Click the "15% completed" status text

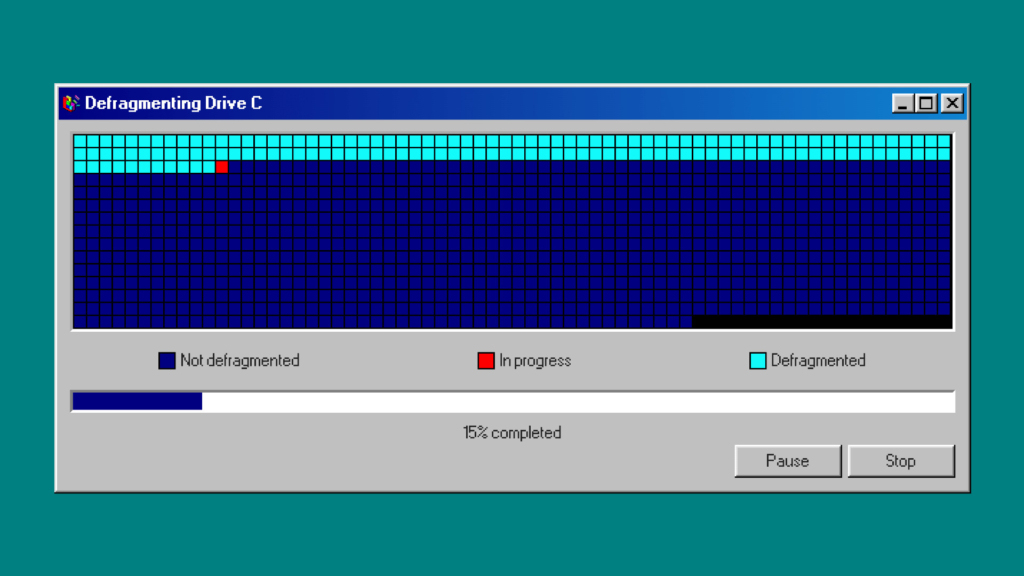512,433
